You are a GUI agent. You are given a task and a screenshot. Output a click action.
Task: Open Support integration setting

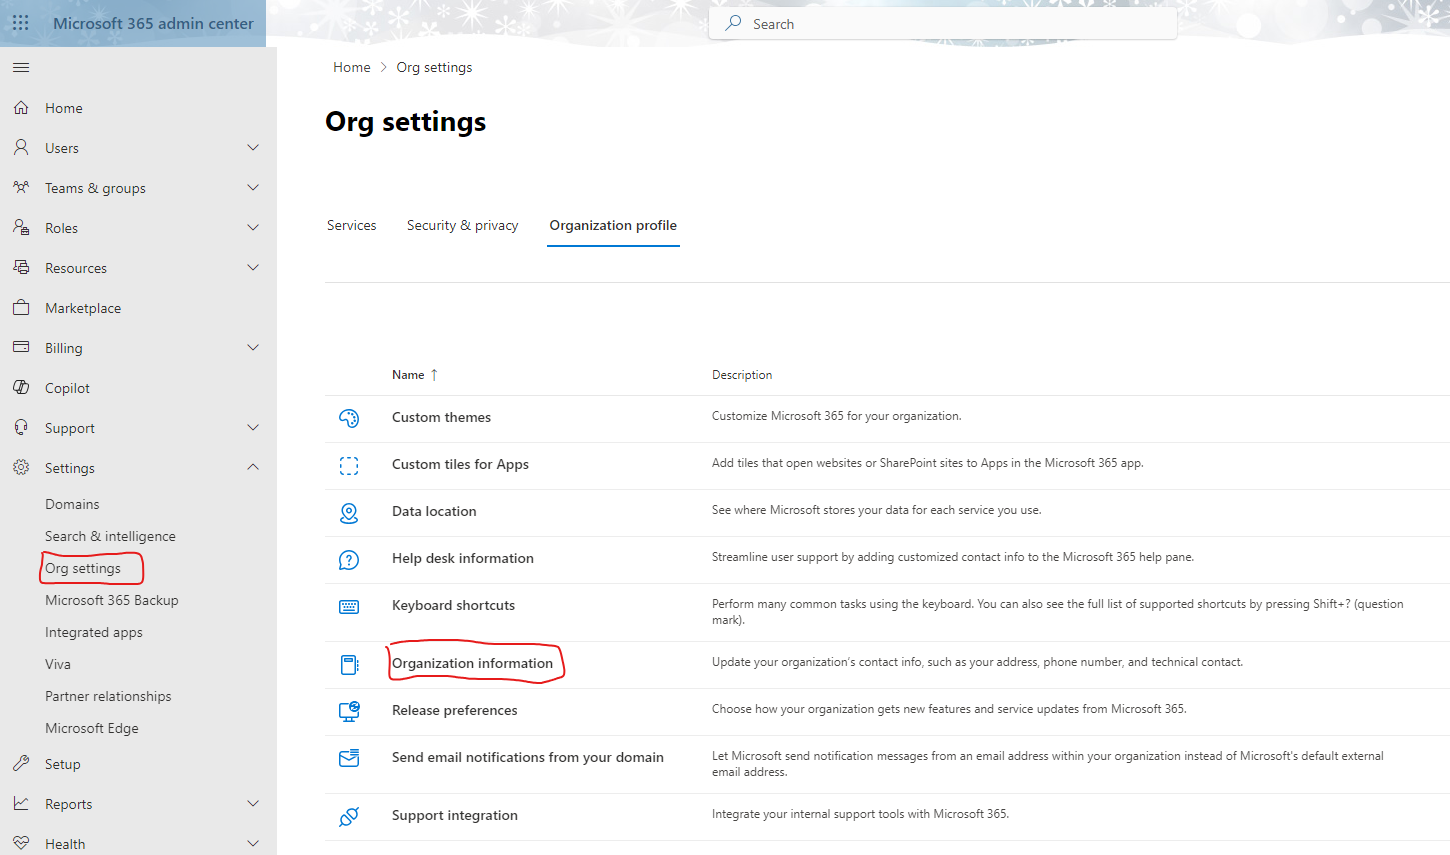[x=455, y=815]
